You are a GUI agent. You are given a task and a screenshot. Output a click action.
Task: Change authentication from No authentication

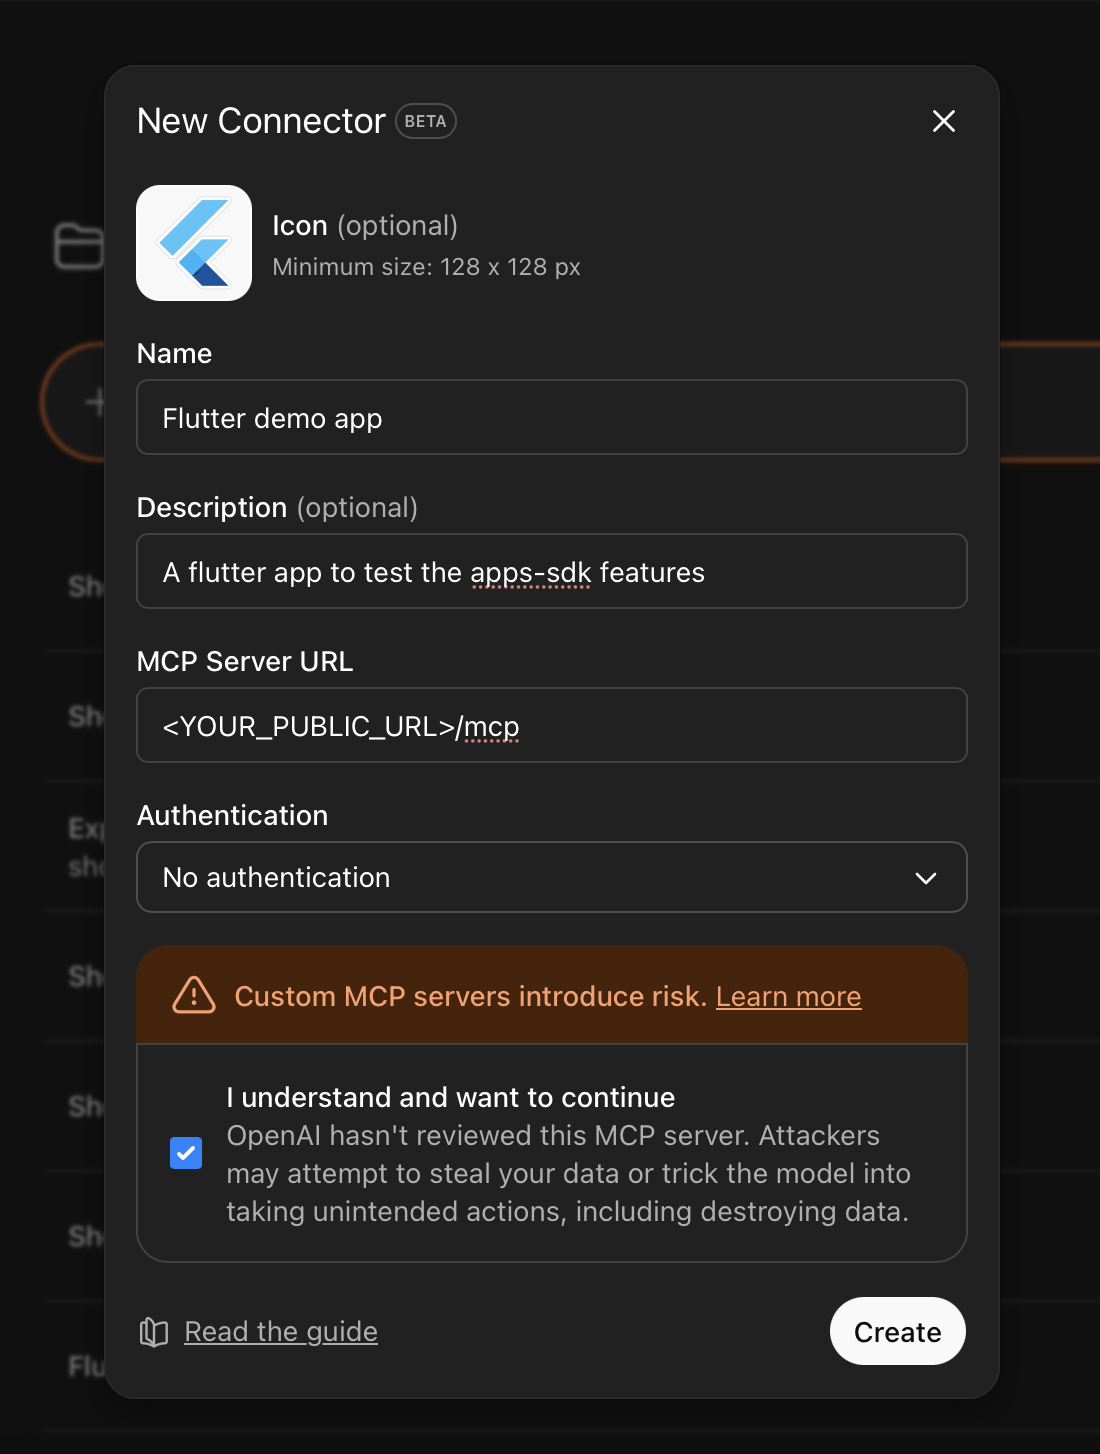click(551, 877)
